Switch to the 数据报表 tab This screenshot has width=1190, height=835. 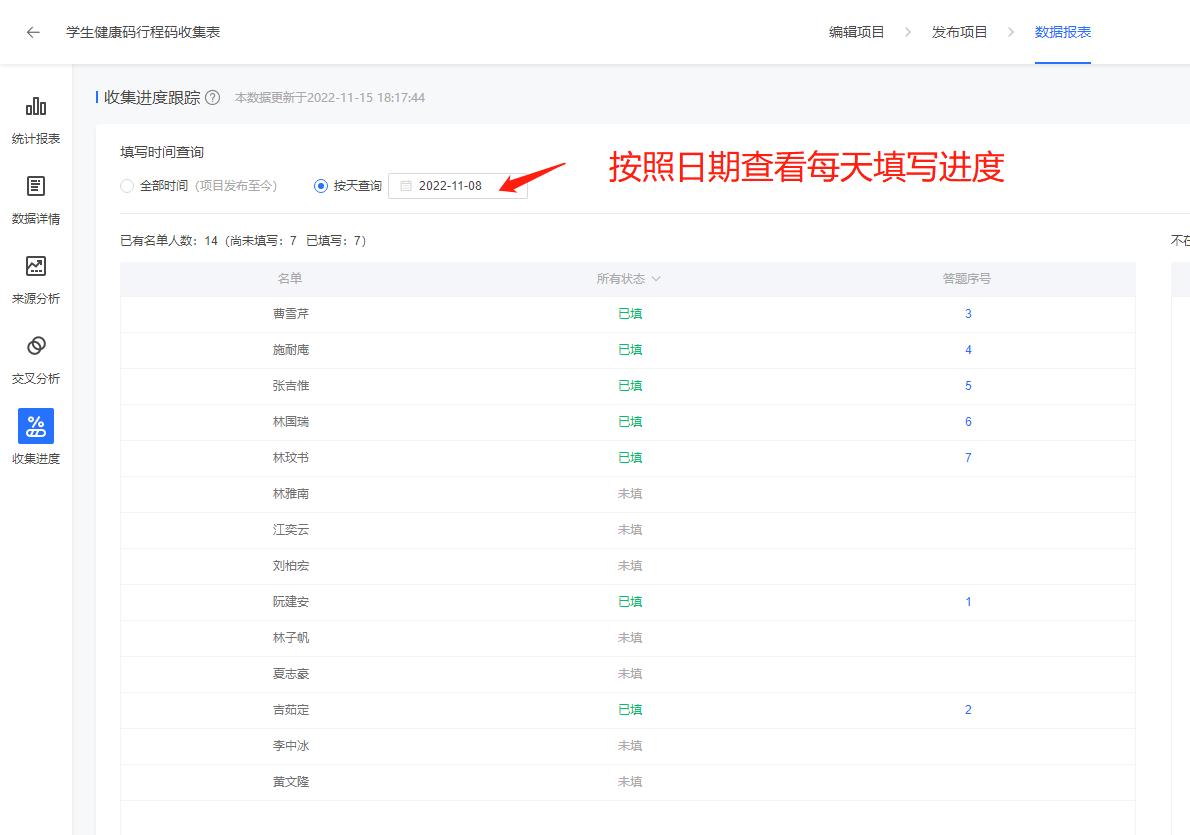(x=1062, y=31)
